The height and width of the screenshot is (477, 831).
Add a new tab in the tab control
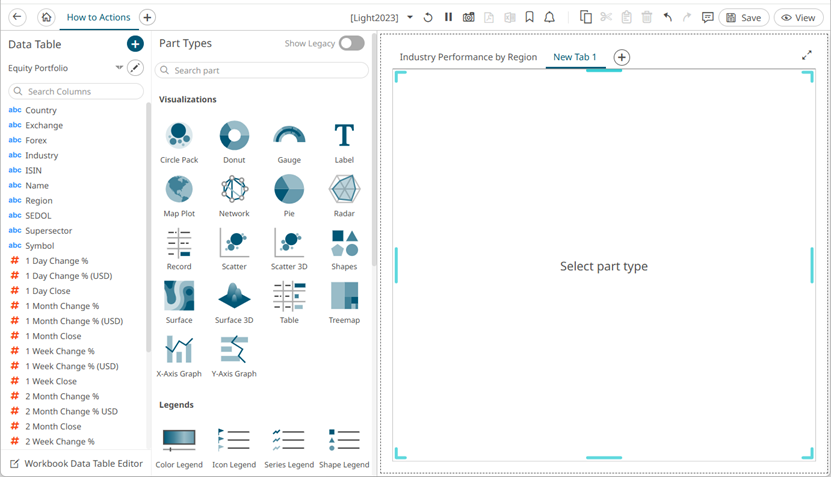point(622,57)
